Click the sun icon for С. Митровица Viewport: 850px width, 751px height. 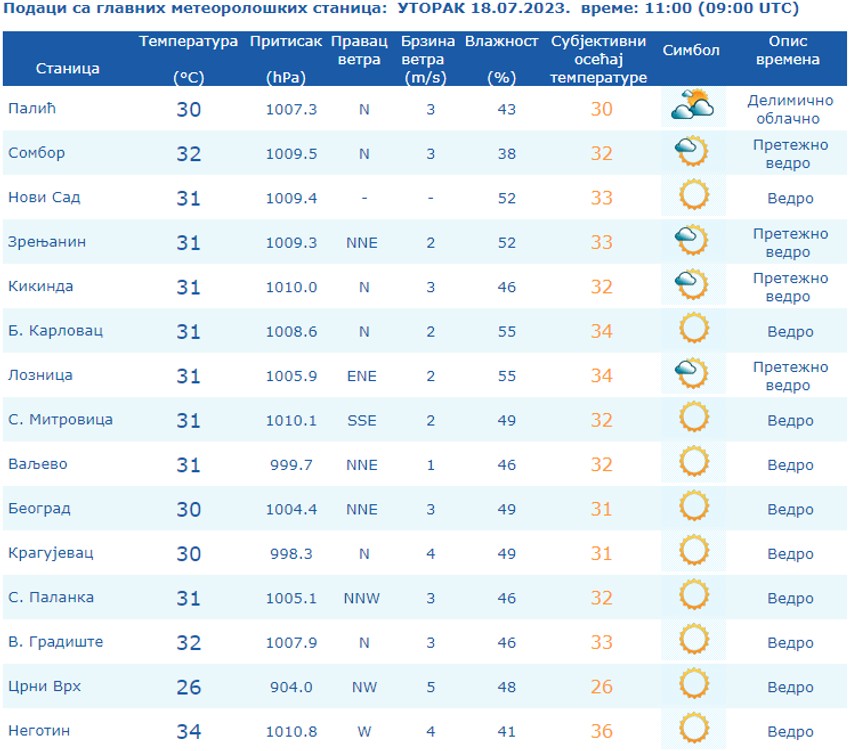click(x=694, y=416)
